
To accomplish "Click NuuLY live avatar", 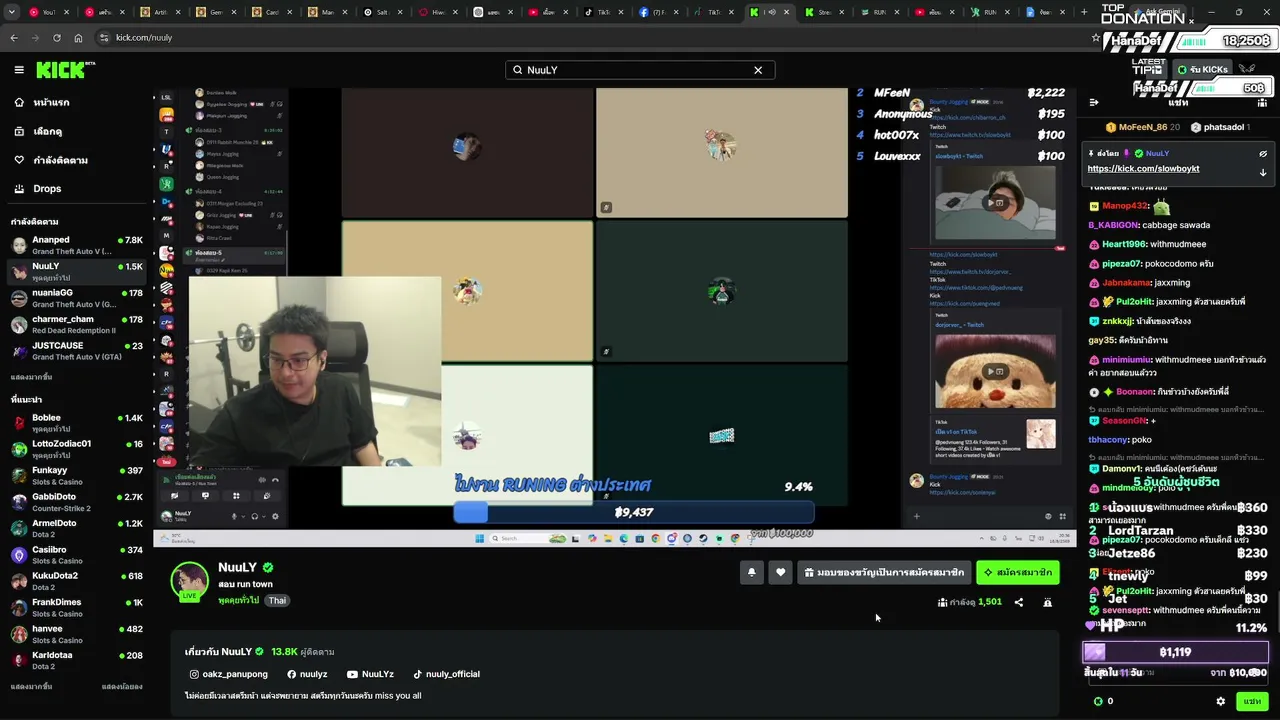I will point(189,581).
